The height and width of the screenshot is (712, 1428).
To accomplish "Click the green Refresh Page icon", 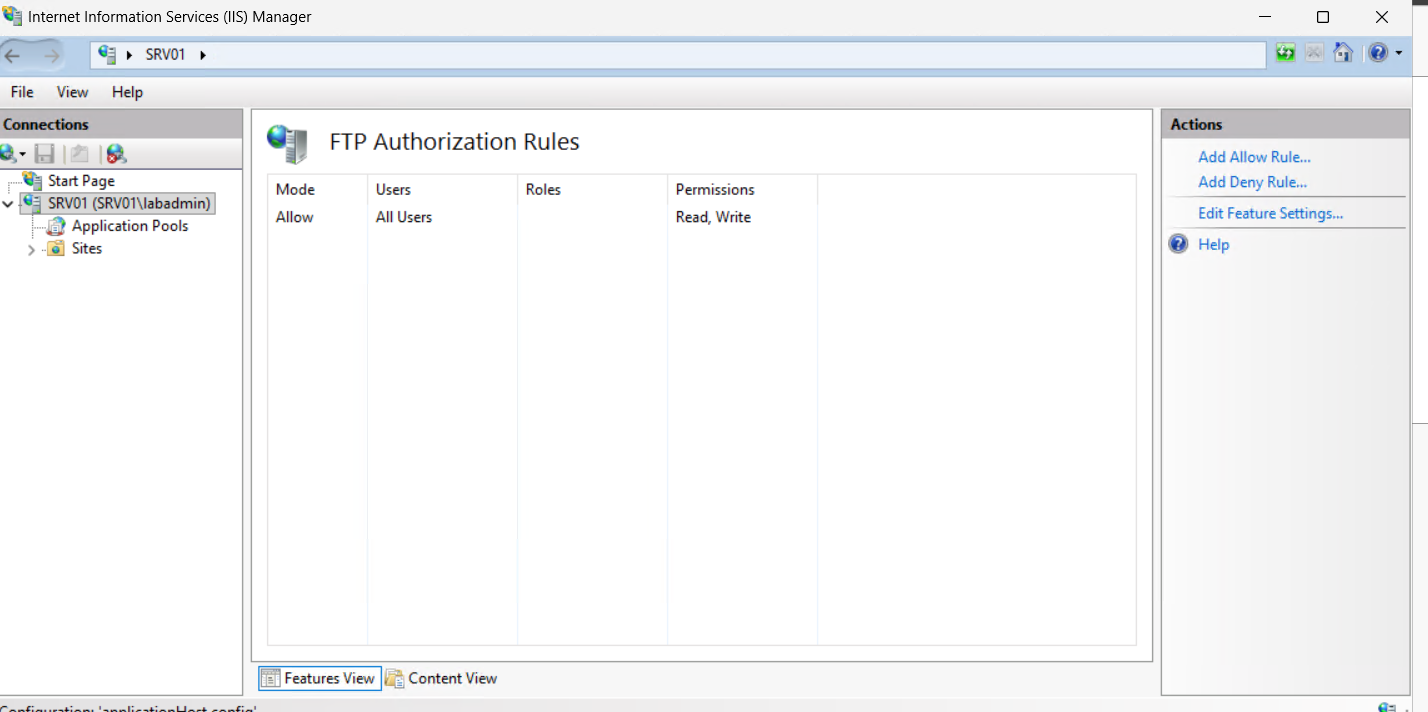I will pos(1285,53).
